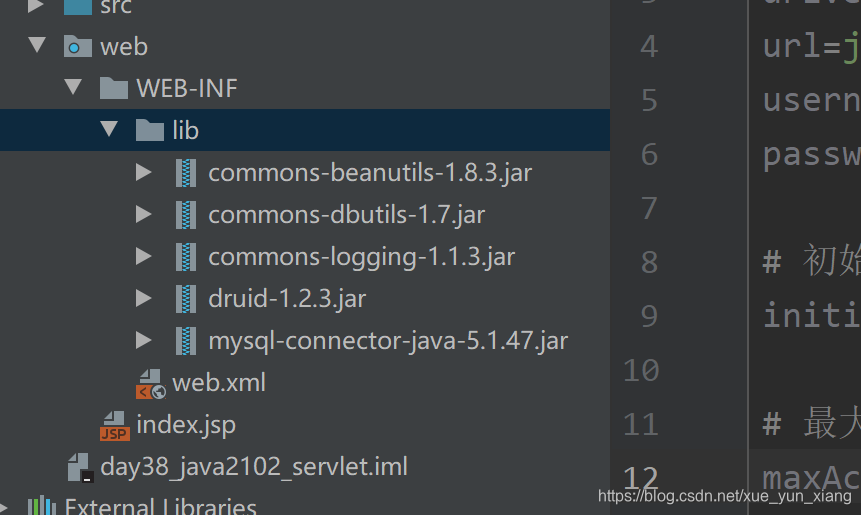Expand the src folder arrow
The width and height of the screenshot is (861, 515).
(36, 5)
